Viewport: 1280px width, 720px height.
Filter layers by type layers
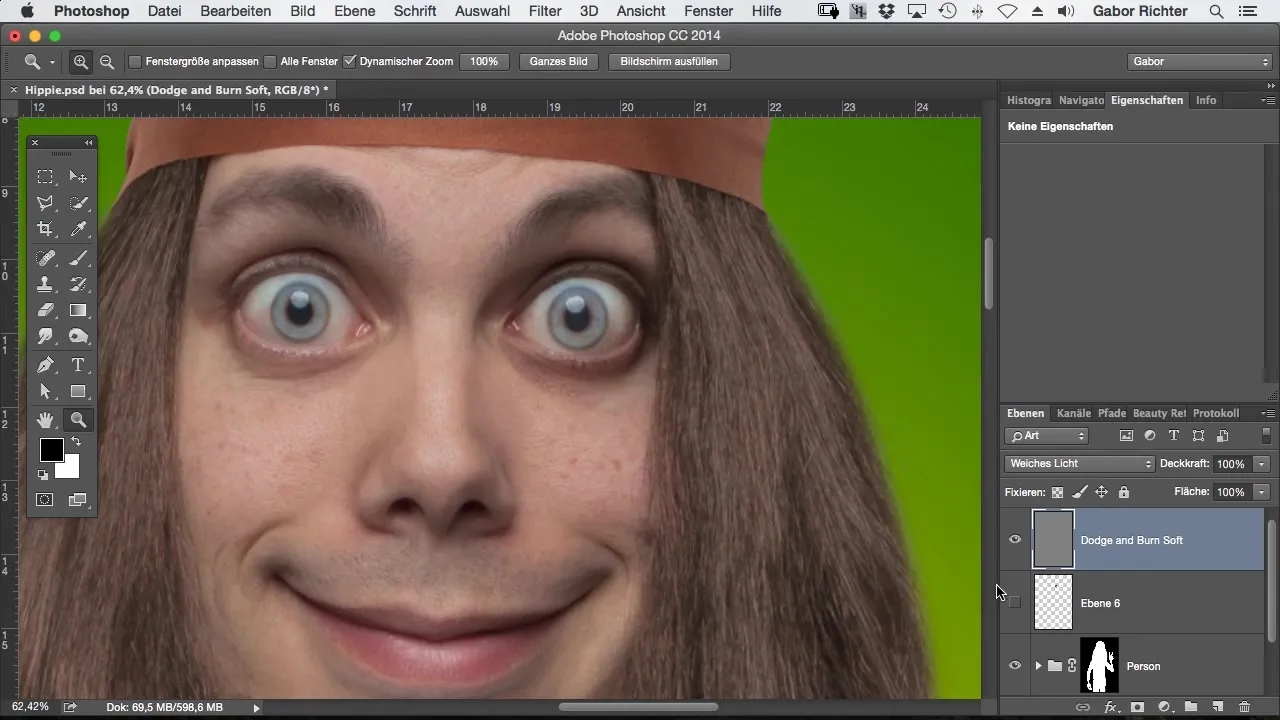1174,436
